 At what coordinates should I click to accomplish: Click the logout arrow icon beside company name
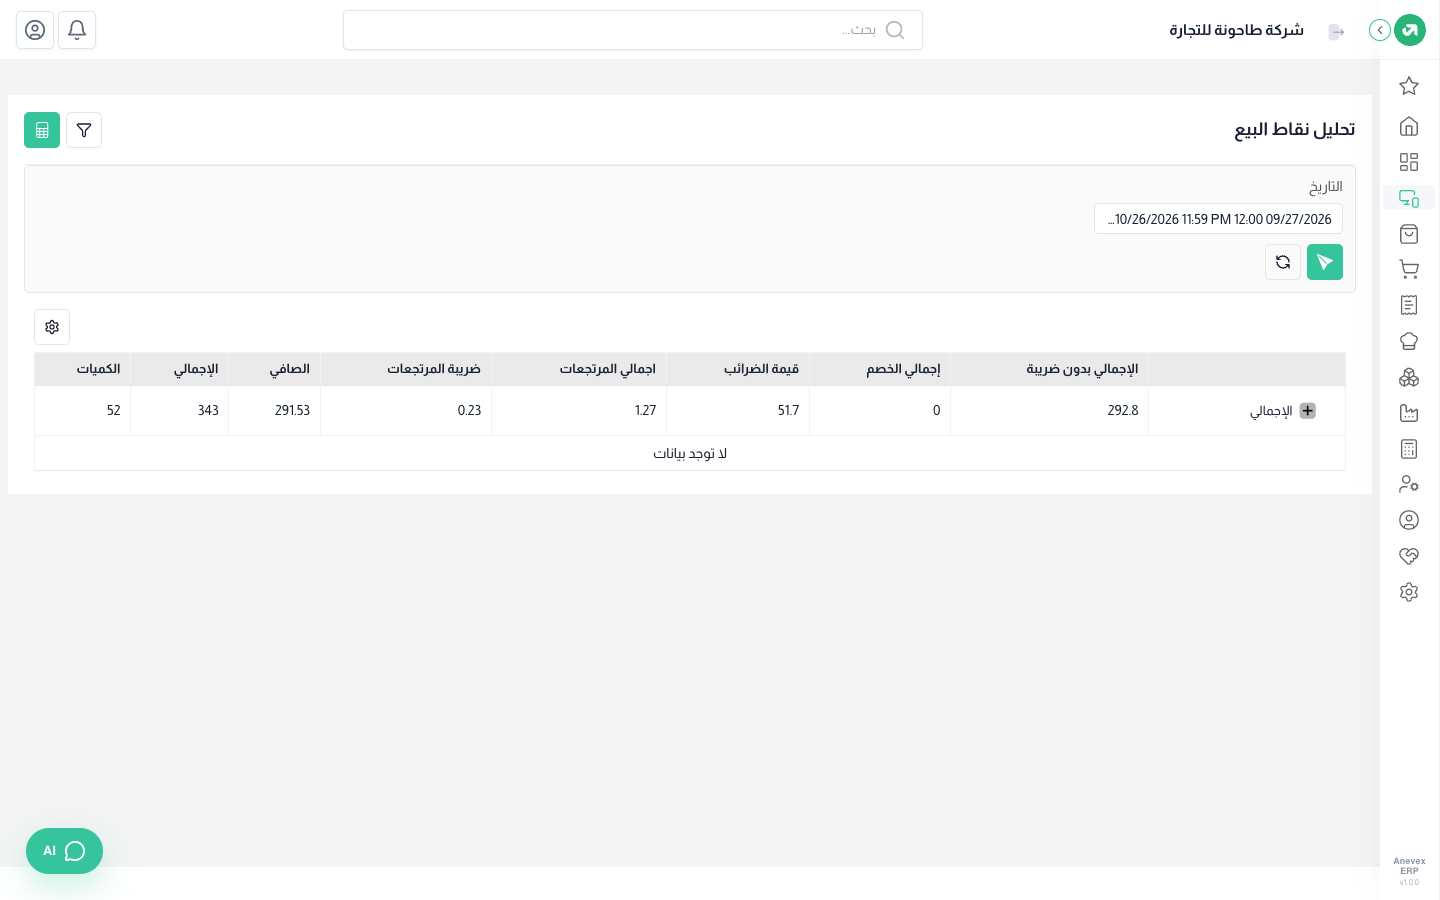(x=1337, y=32)
